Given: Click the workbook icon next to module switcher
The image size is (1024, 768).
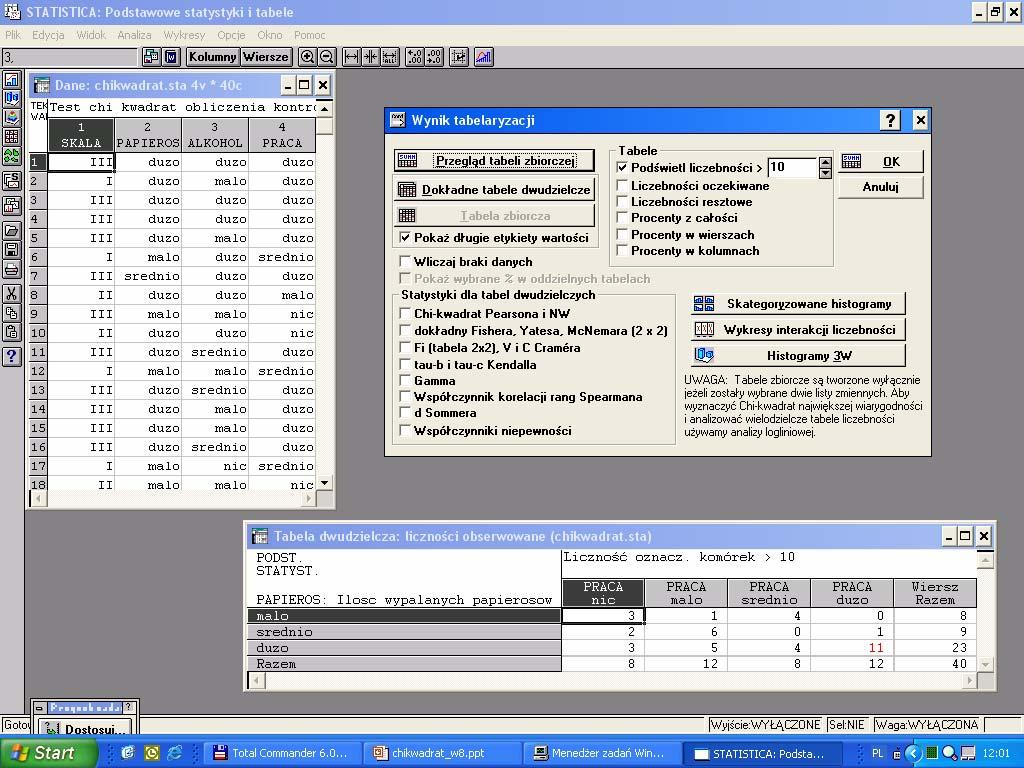Looking at the screenshot, I should pyautogui.click(x=171, y=57).
